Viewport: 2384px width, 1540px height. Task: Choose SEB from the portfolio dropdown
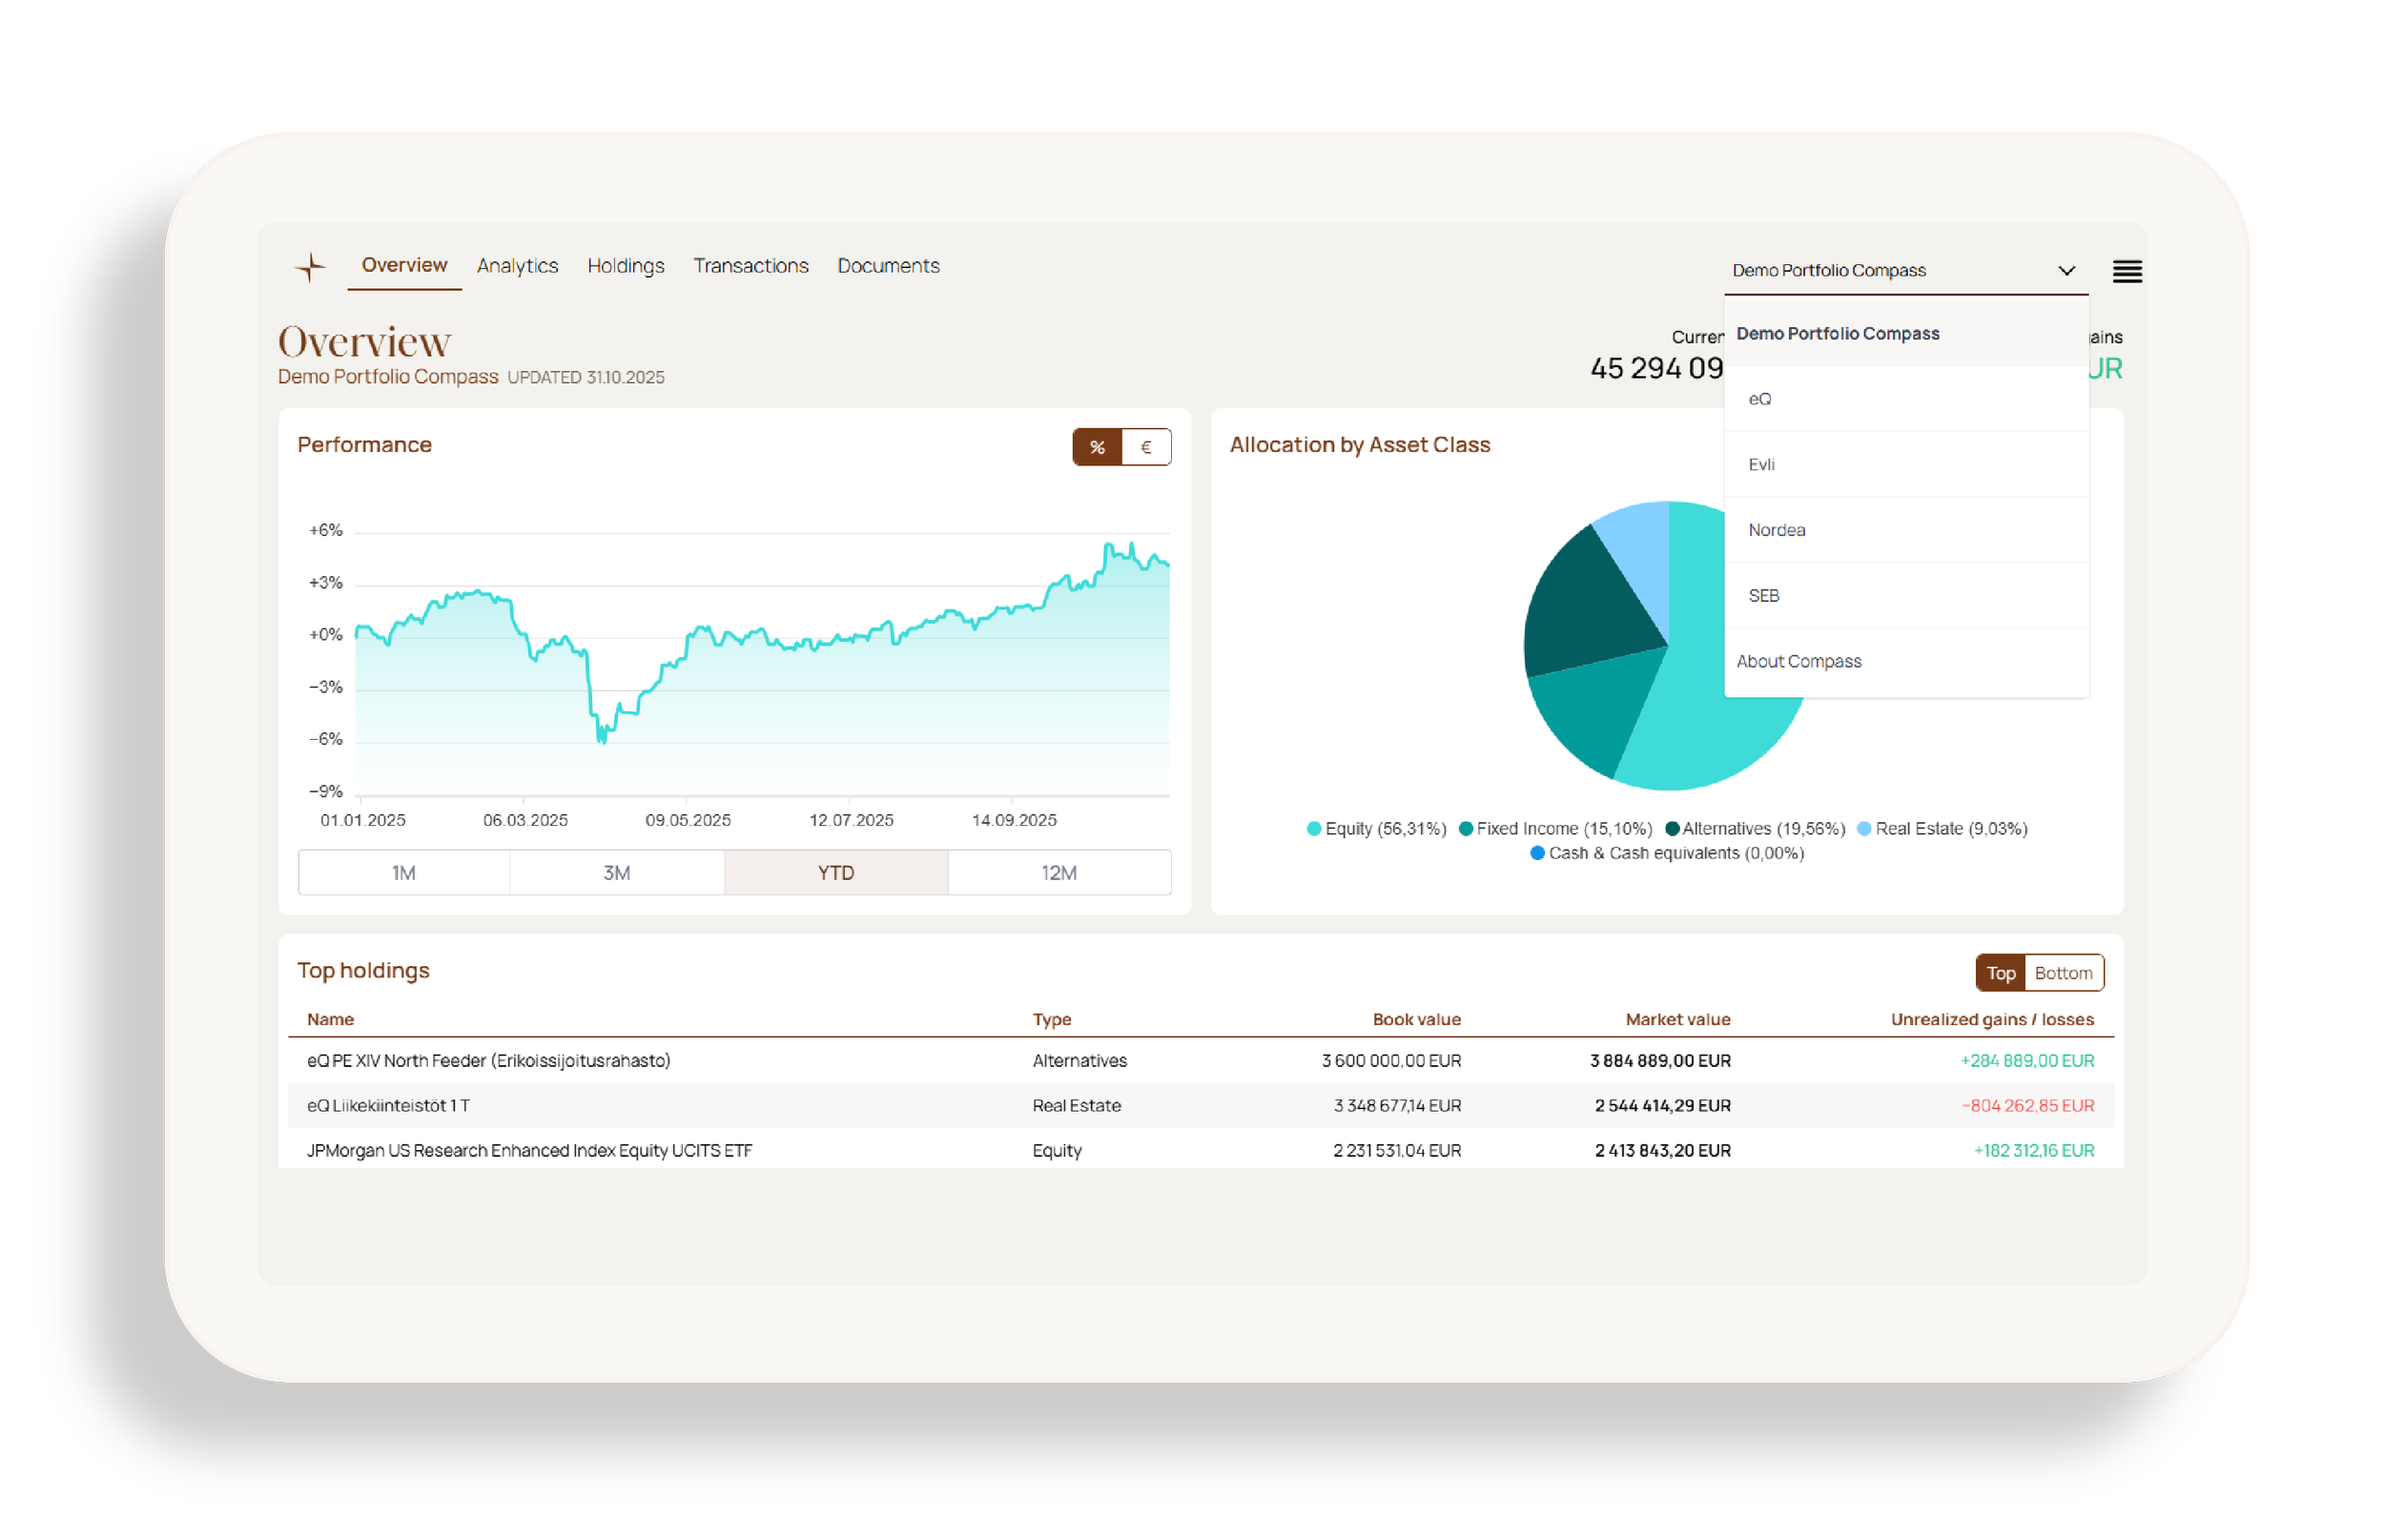[1764, 596]
